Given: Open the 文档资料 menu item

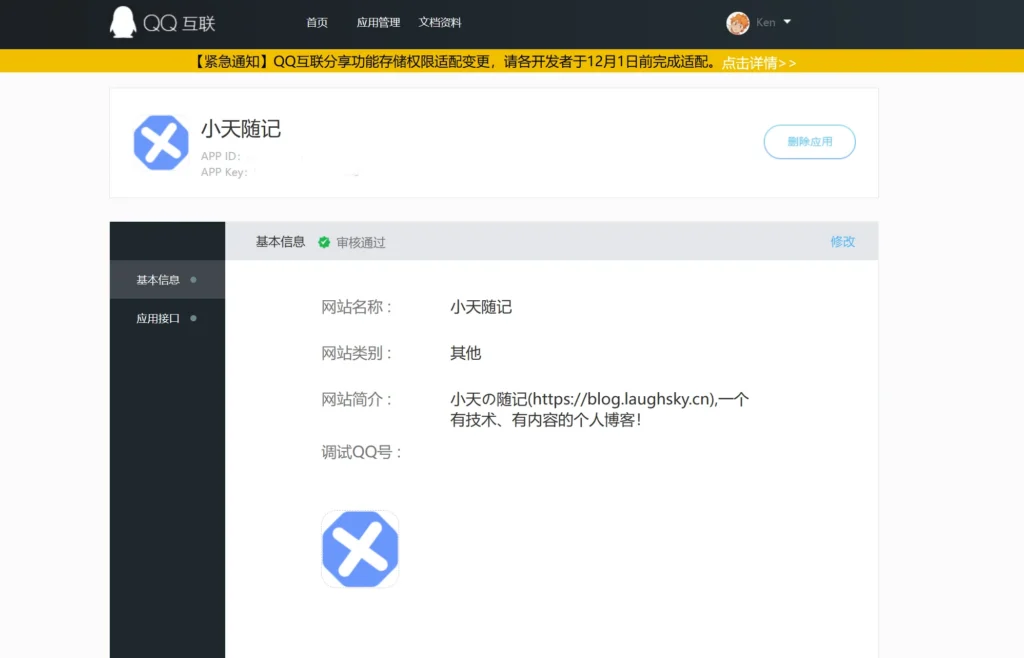Looking at the screenshot, I should (440, 22).
